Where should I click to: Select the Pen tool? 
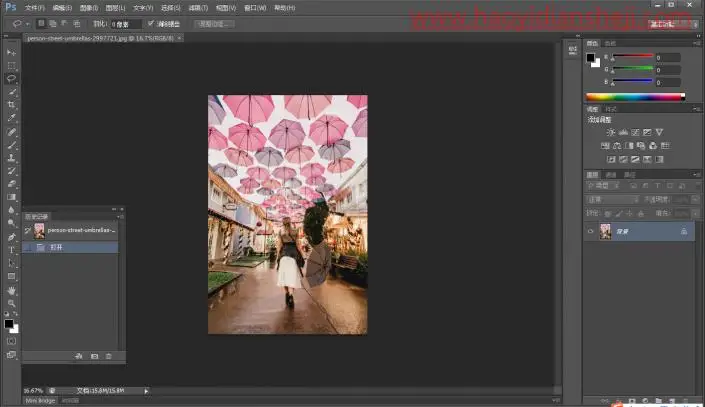coord(11,237)
